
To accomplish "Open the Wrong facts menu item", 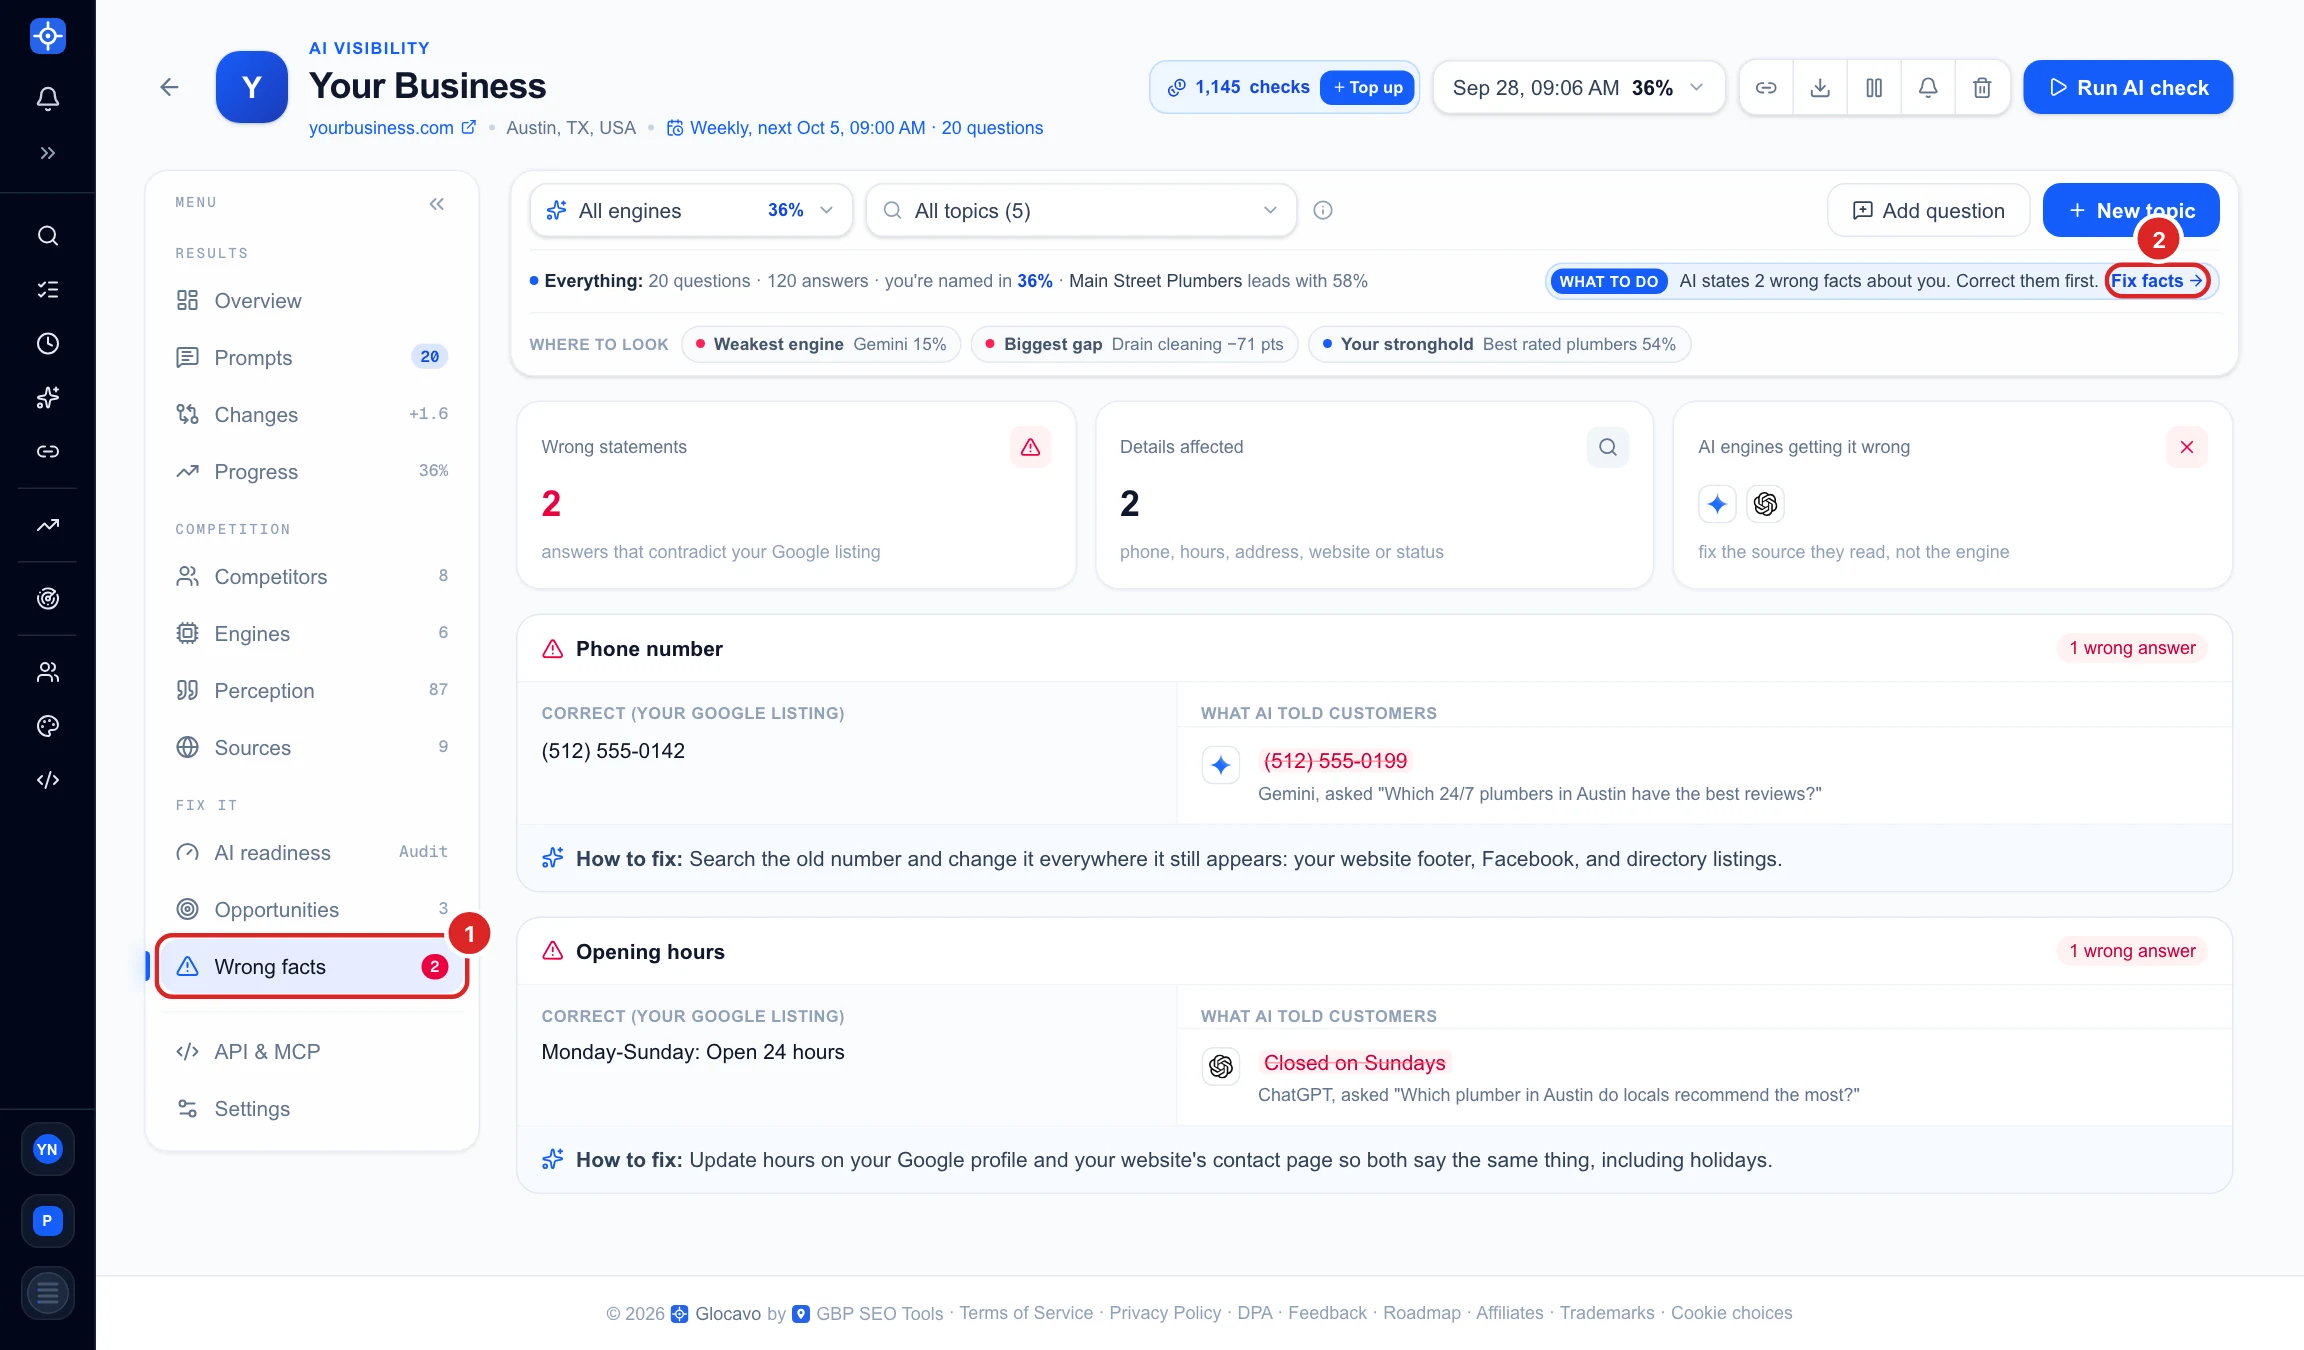I will pyautogui.click(x=312, y=967).
